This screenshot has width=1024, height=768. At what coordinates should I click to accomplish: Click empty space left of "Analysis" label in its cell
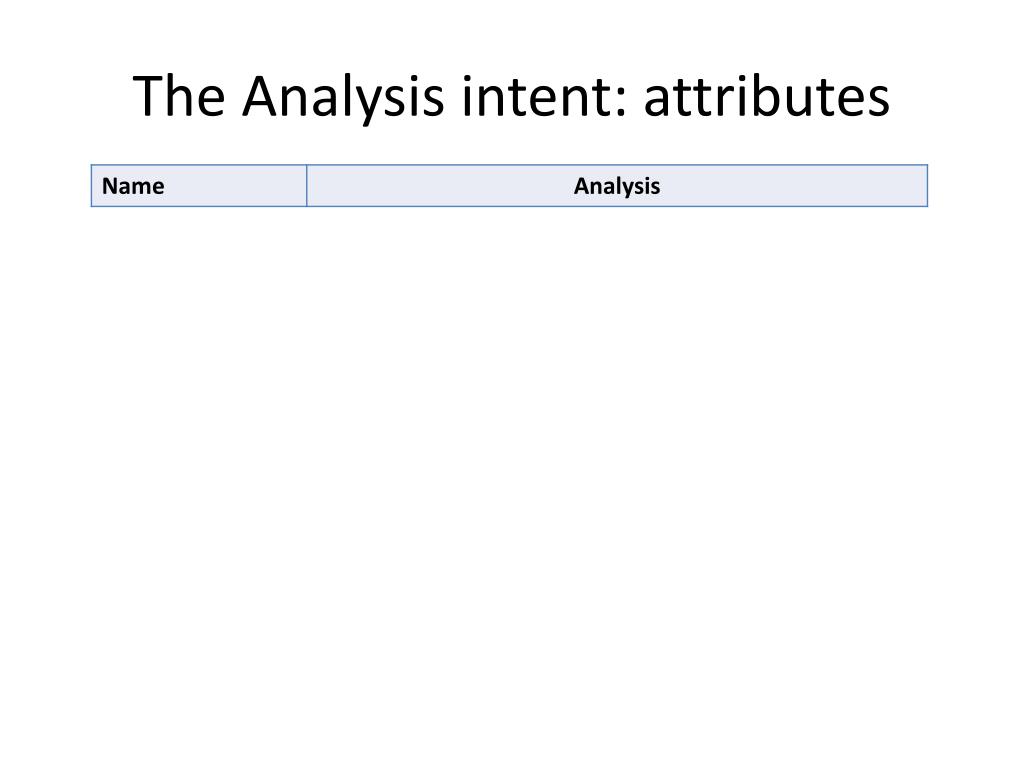(x=438, y=186)
